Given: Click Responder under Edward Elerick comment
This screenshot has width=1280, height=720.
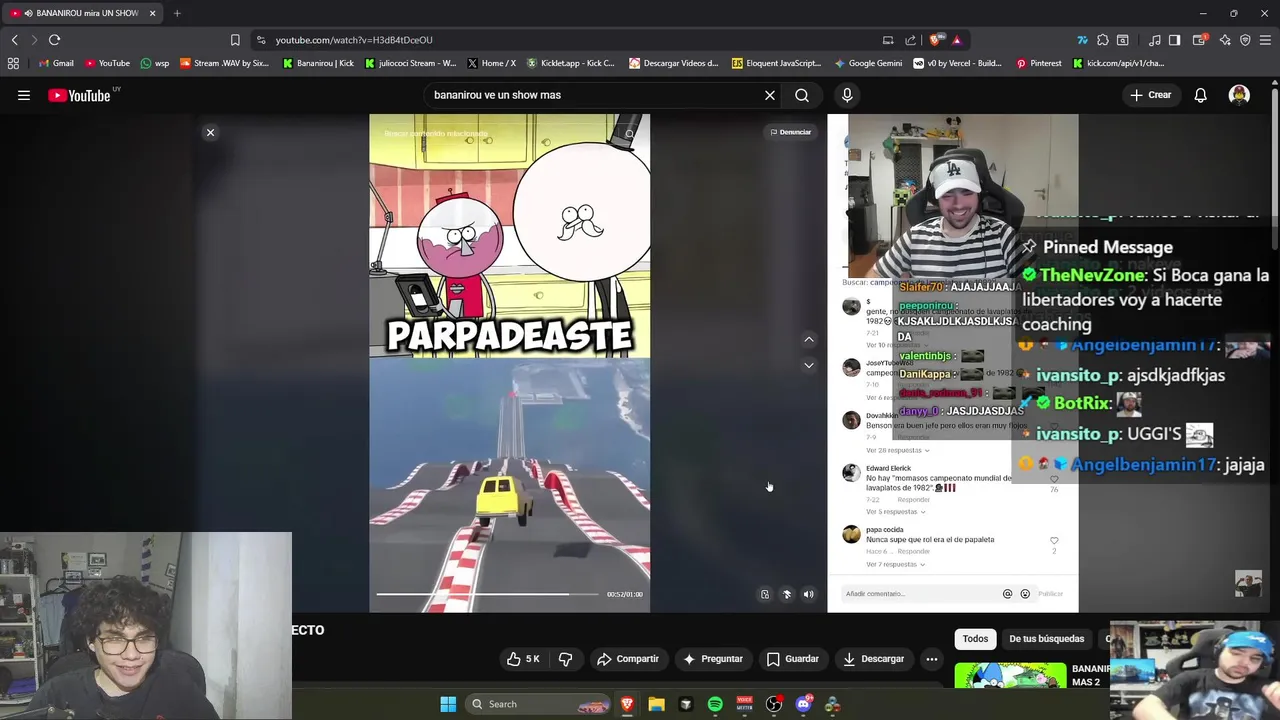Looking at the screenshot, I should click(x=913, y=499).
